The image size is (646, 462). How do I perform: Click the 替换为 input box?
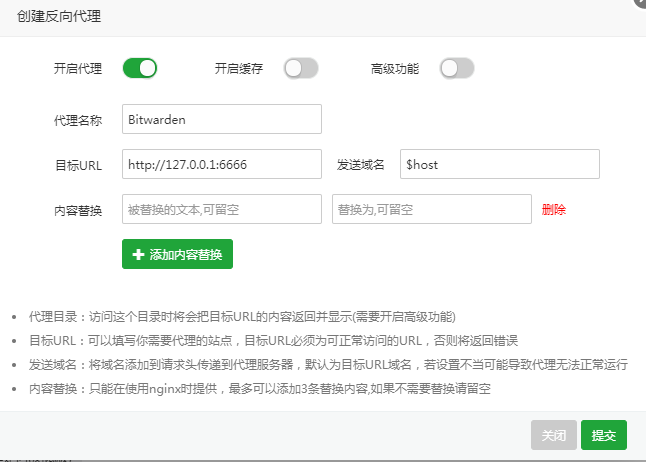(x=432, y=209)
